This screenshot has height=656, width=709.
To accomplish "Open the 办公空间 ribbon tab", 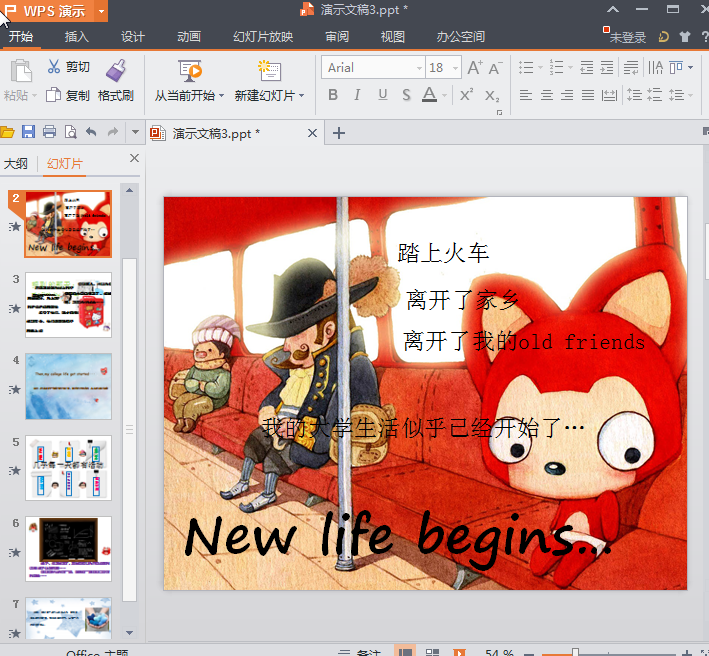I will [x=461, y=36].
